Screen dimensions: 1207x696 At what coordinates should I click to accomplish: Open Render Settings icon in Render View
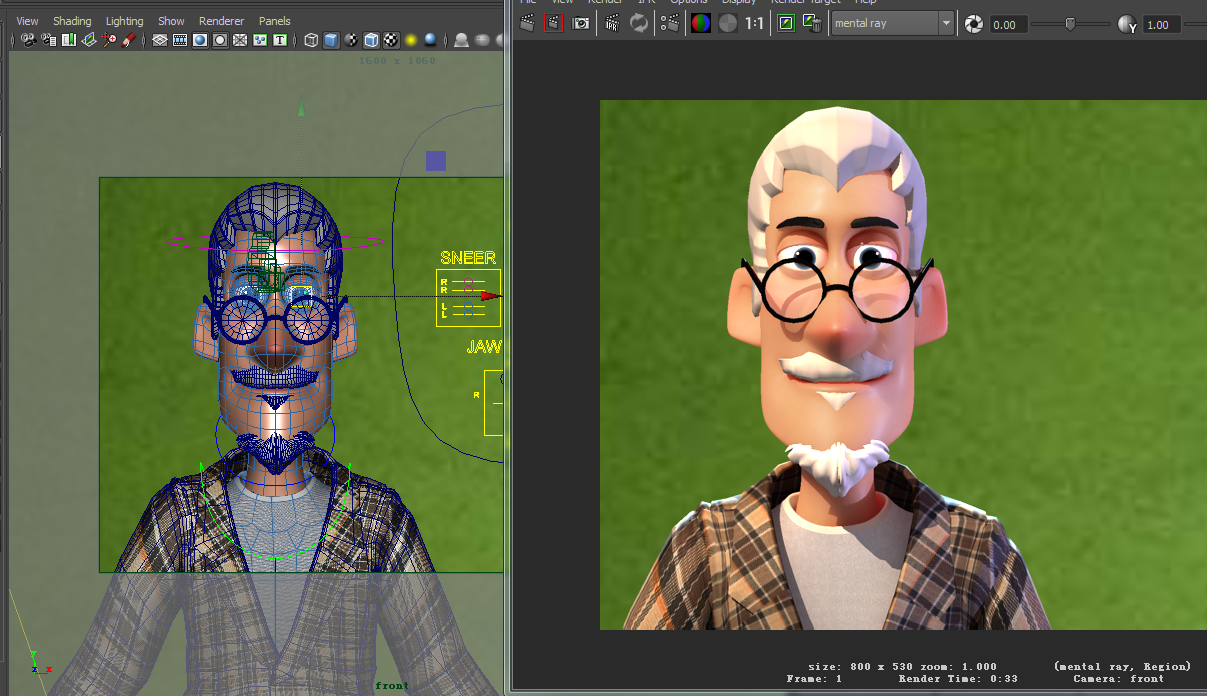669,23
